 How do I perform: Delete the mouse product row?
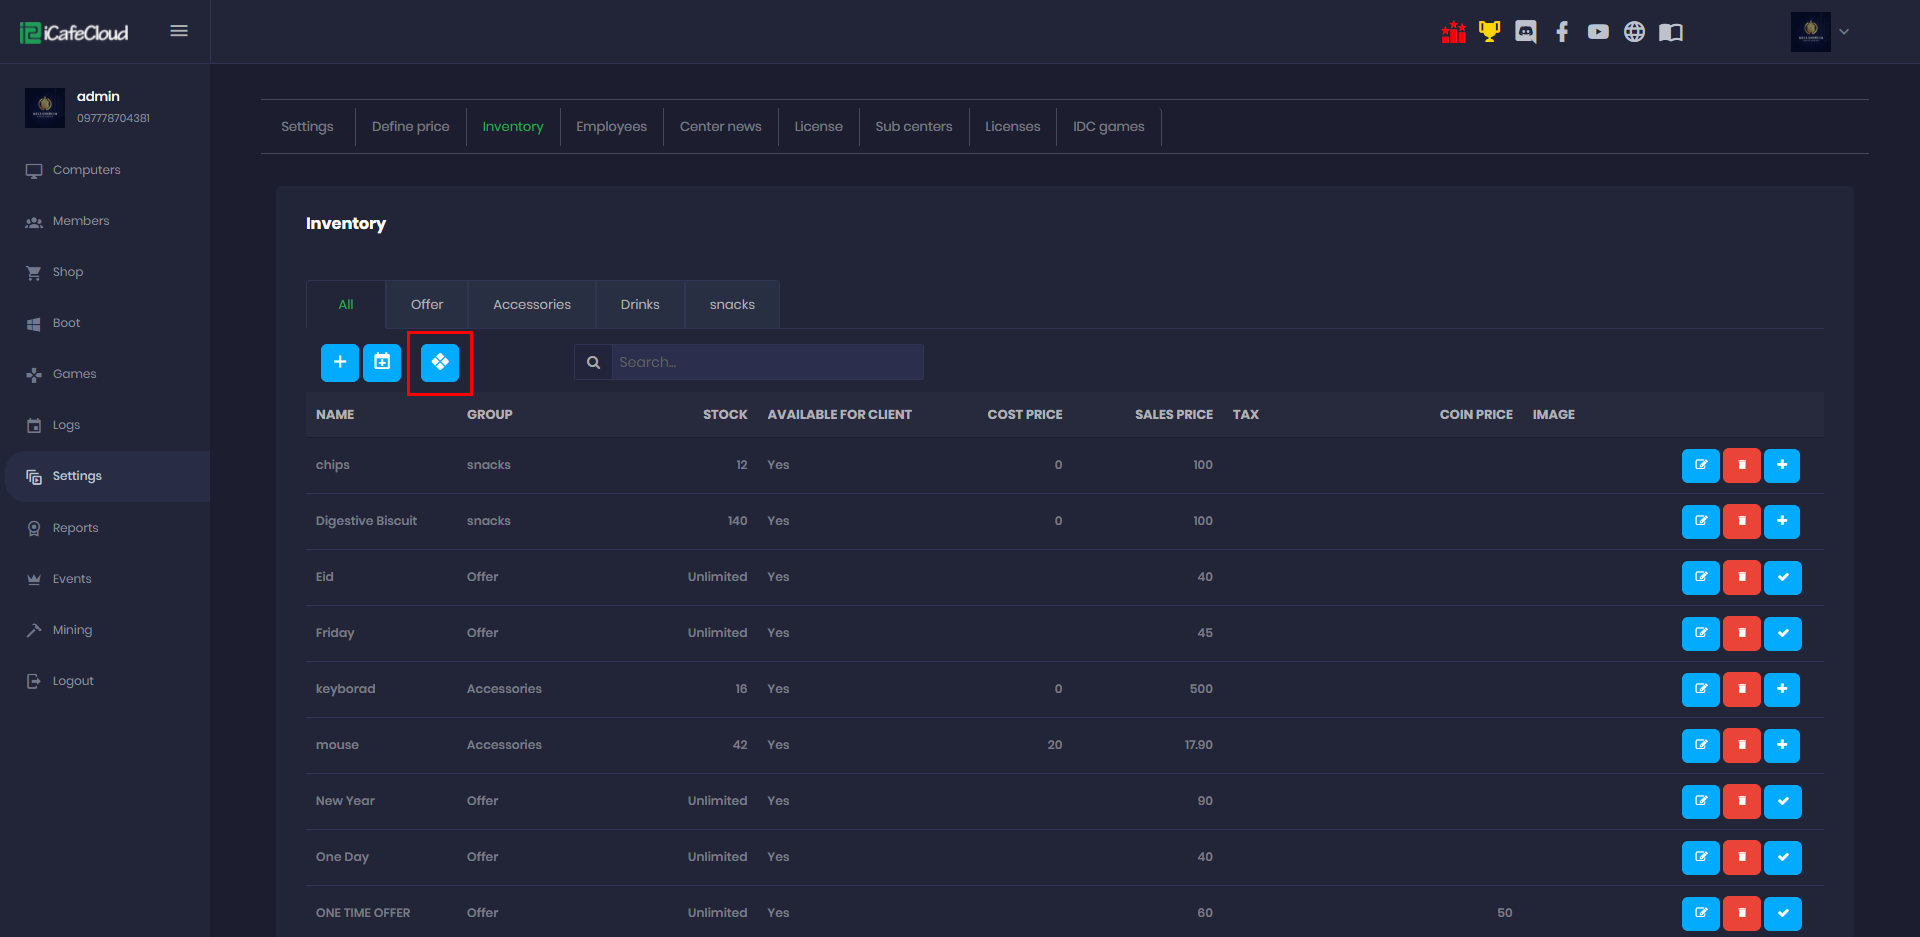(1741, 745)
